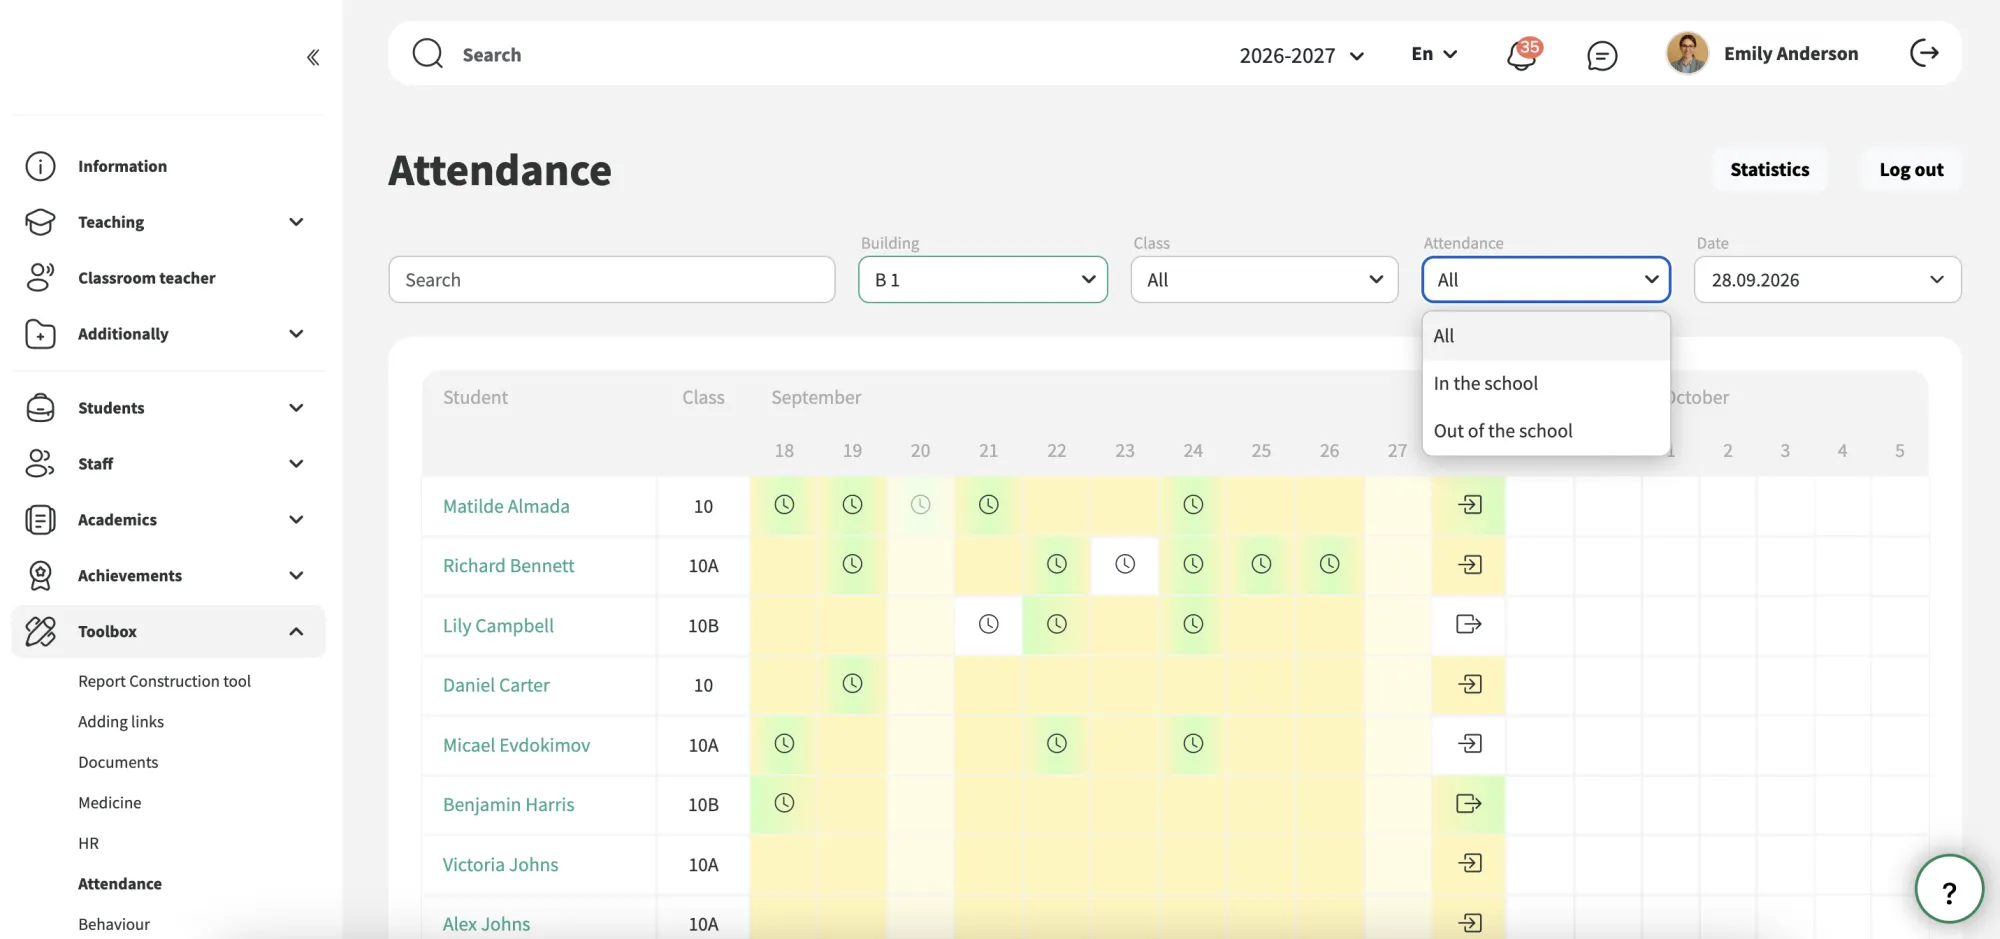
Task: Expand the Additionally menu section
Action: [x=168, y=334]
